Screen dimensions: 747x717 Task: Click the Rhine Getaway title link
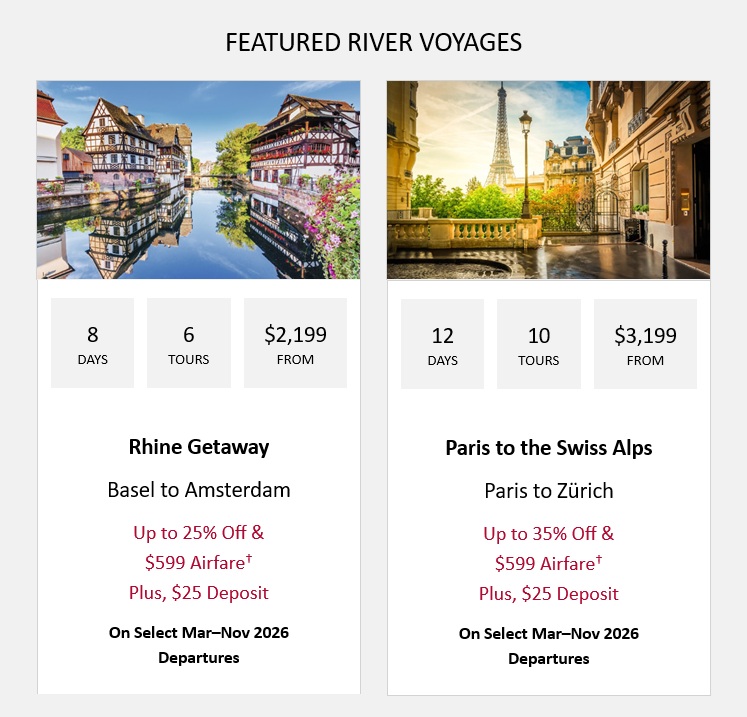[x=199, y=447]
